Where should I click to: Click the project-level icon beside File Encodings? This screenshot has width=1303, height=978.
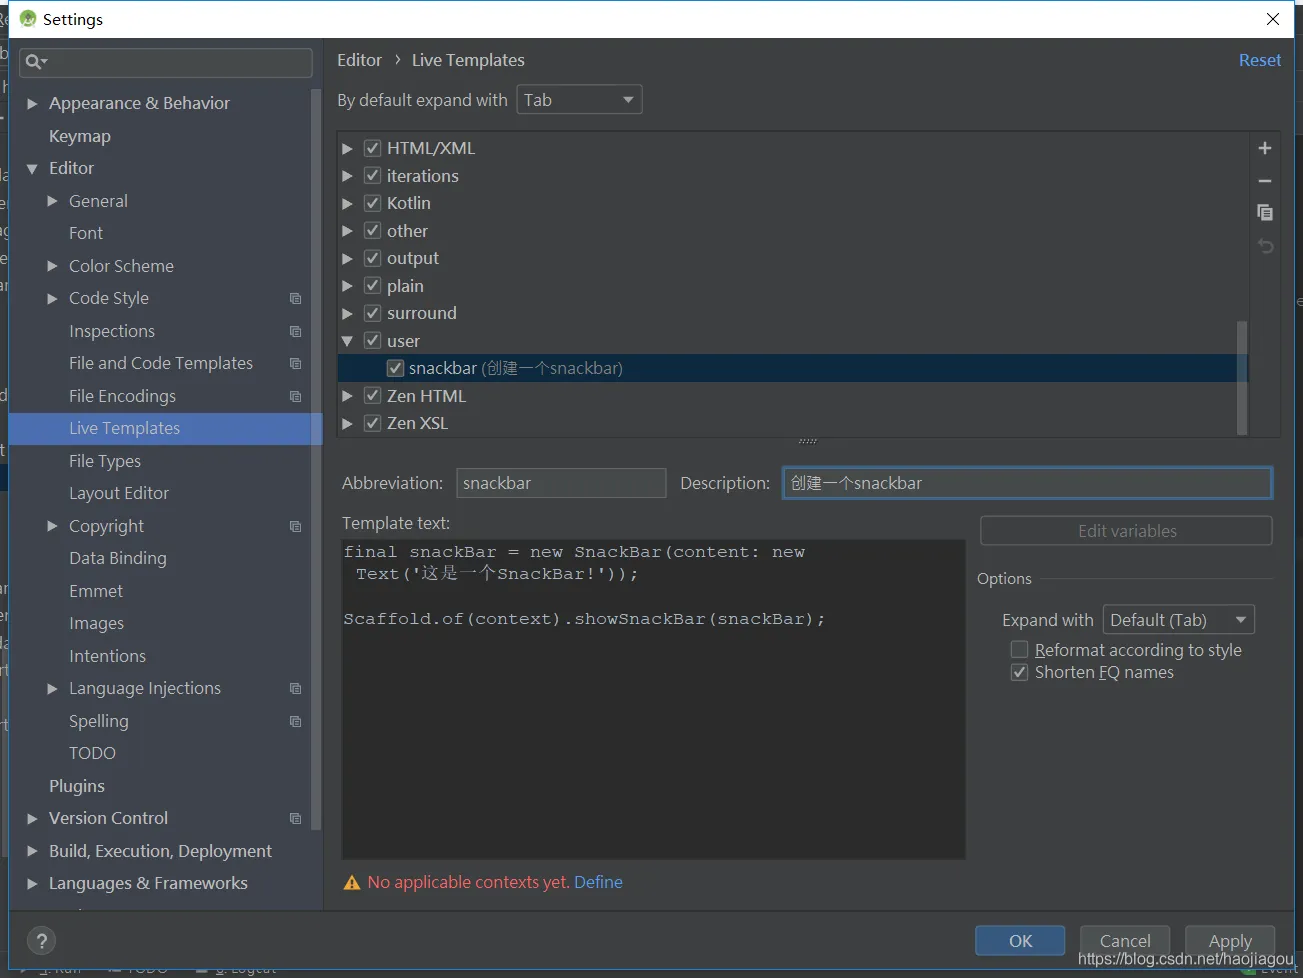[x=295, y=396]
